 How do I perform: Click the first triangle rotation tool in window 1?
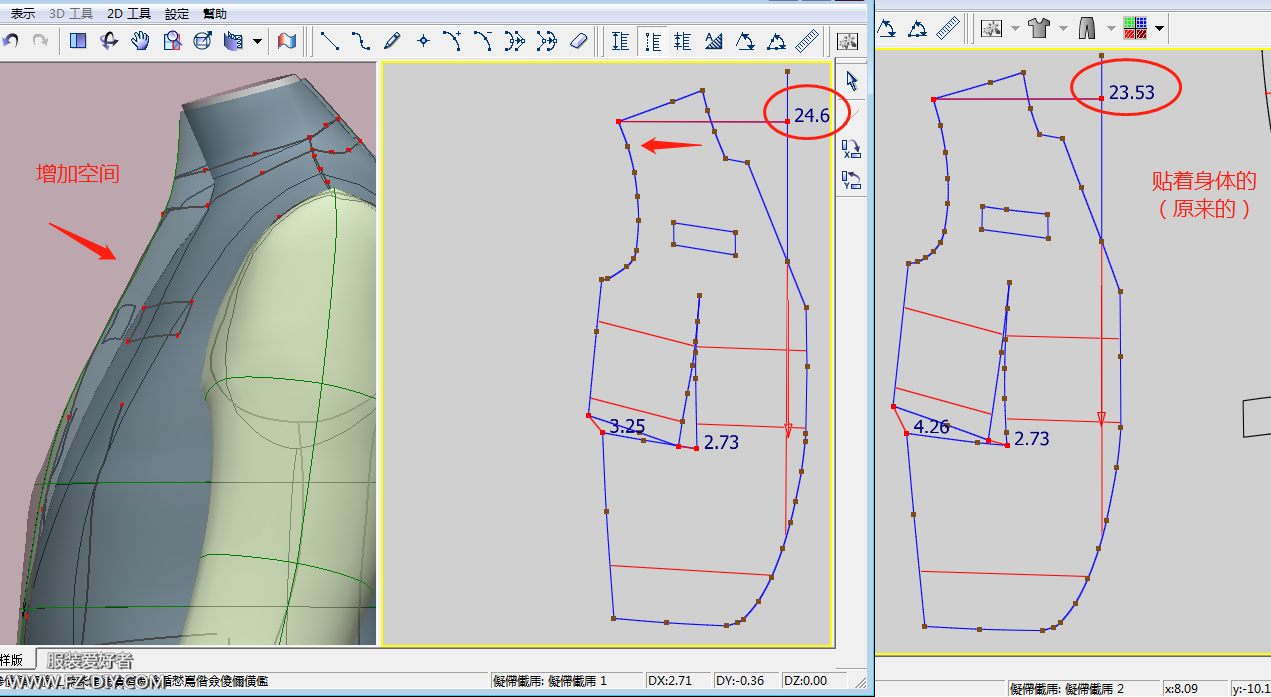[745, 41]
